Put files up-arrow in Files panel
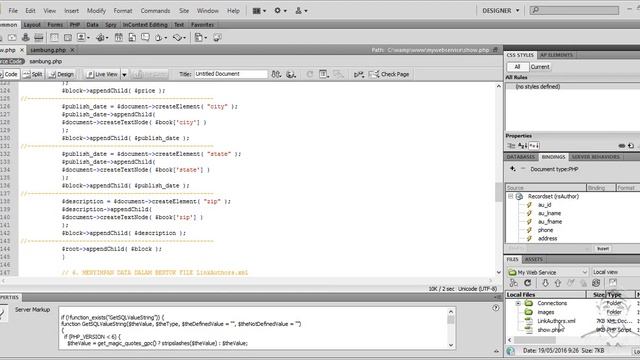640x360 pixels. (x=558, y=283)
